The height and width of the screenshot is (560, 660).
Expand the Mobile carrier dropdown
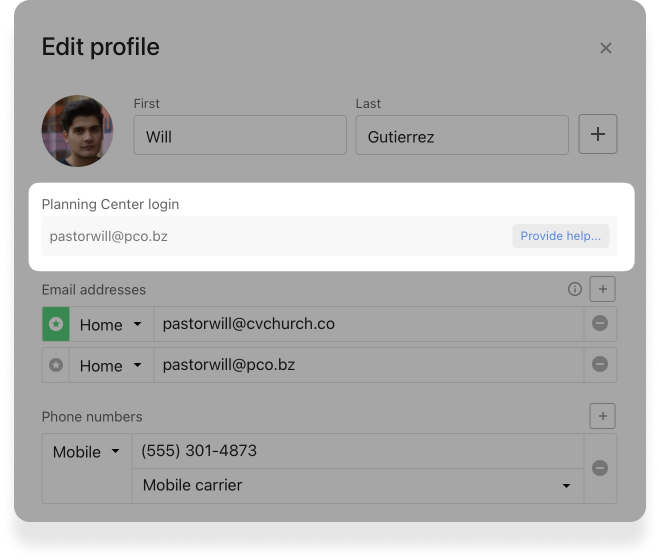[357, 486]
